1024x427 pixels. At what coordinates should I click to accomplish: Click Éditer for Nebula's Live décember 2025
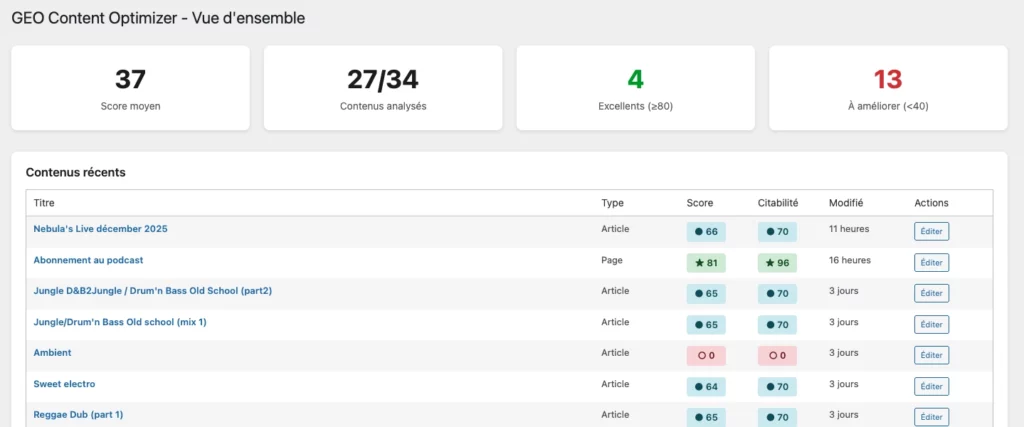931,231
